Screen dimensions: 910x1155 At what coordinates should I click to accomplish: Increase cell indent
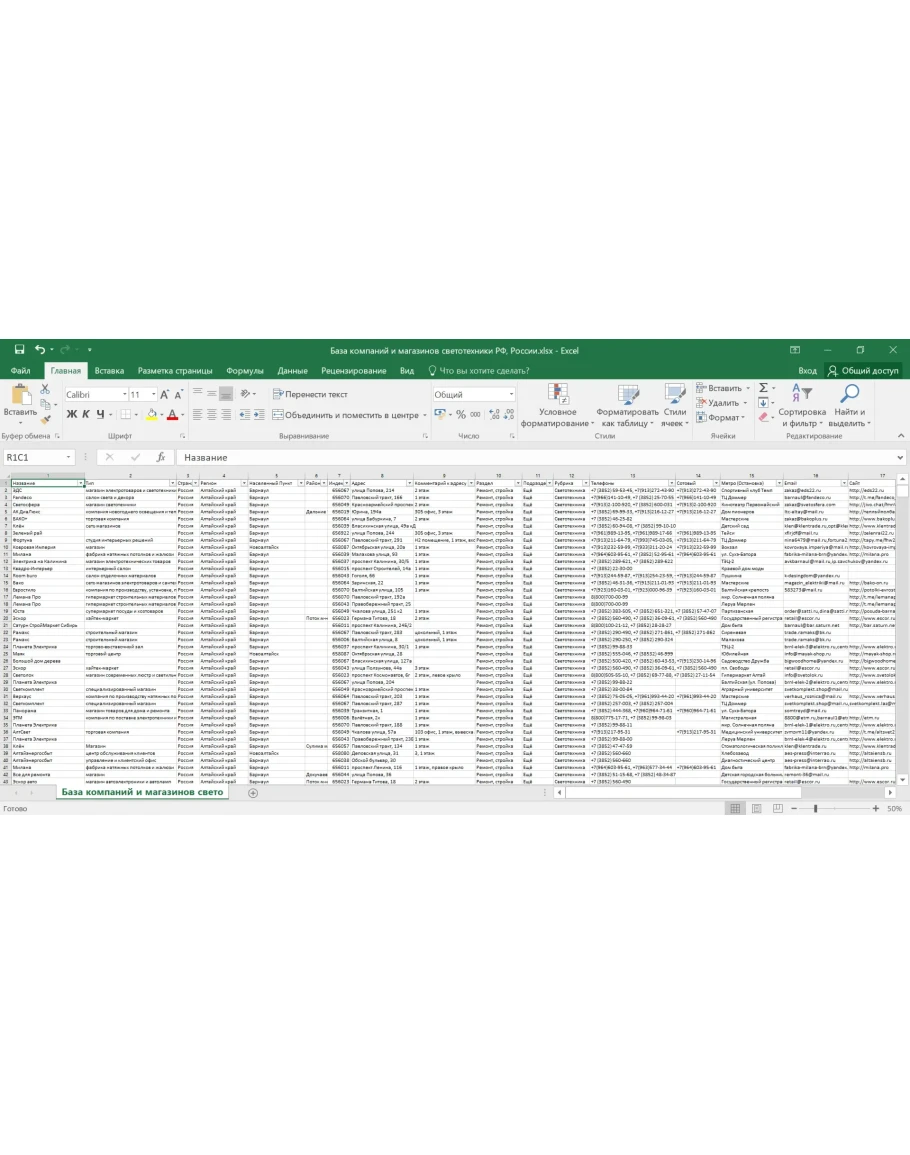click(259, 415)
